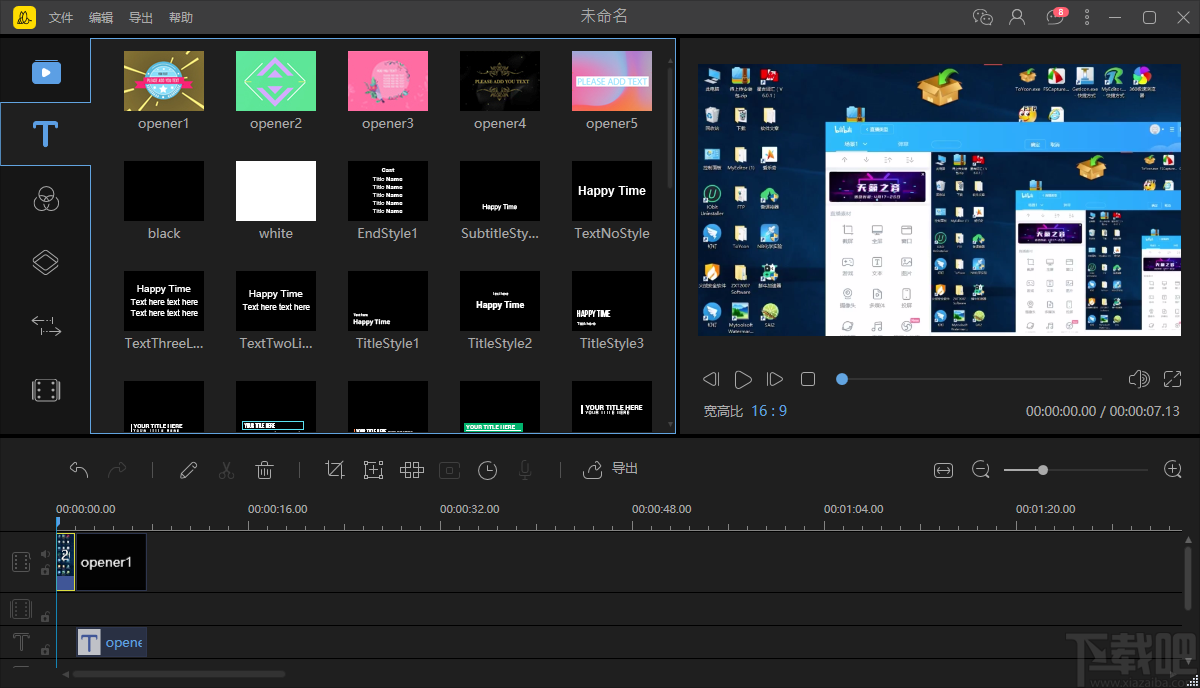Open the Filters panel from sidebar
The width and height of the screenshot is (1200, 688).
coord(45,198)
